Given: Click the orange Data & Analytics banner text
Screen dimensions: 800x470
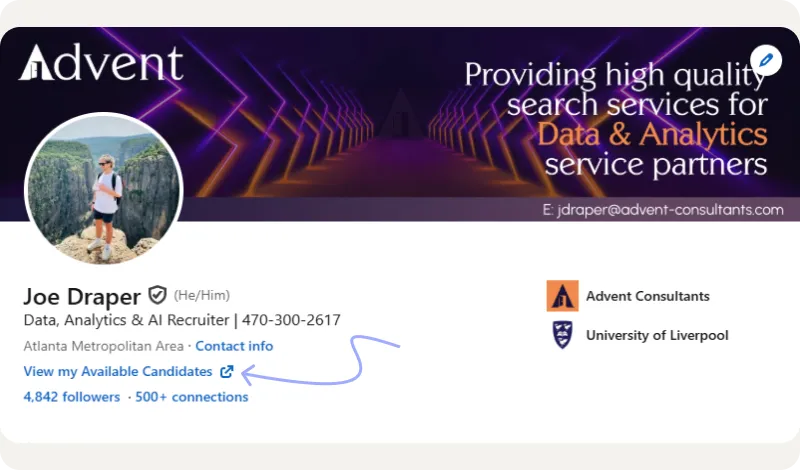Looking at the screenshot, I should [652, 133].
